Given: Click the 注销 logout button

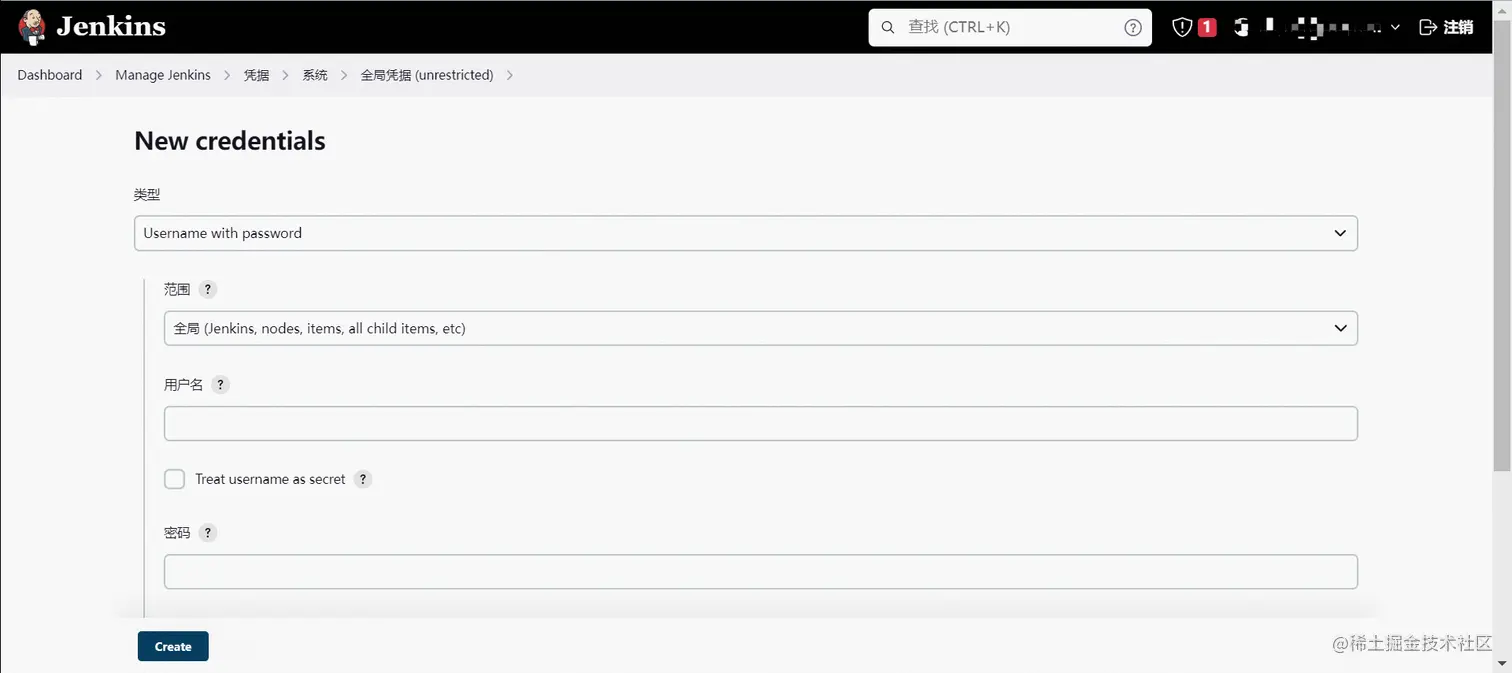Looking at the screenshot, I should [1446, 28].
